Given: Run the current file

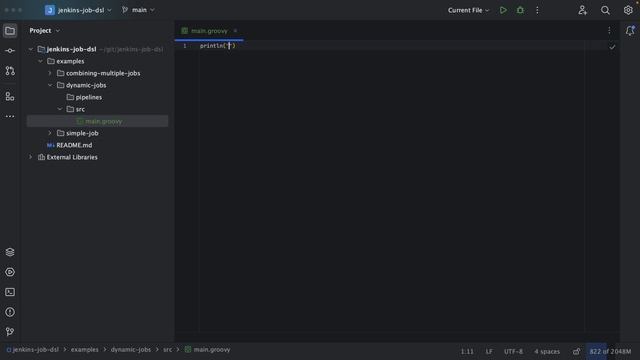Looking at the screenshot, I should coord(503,10).
